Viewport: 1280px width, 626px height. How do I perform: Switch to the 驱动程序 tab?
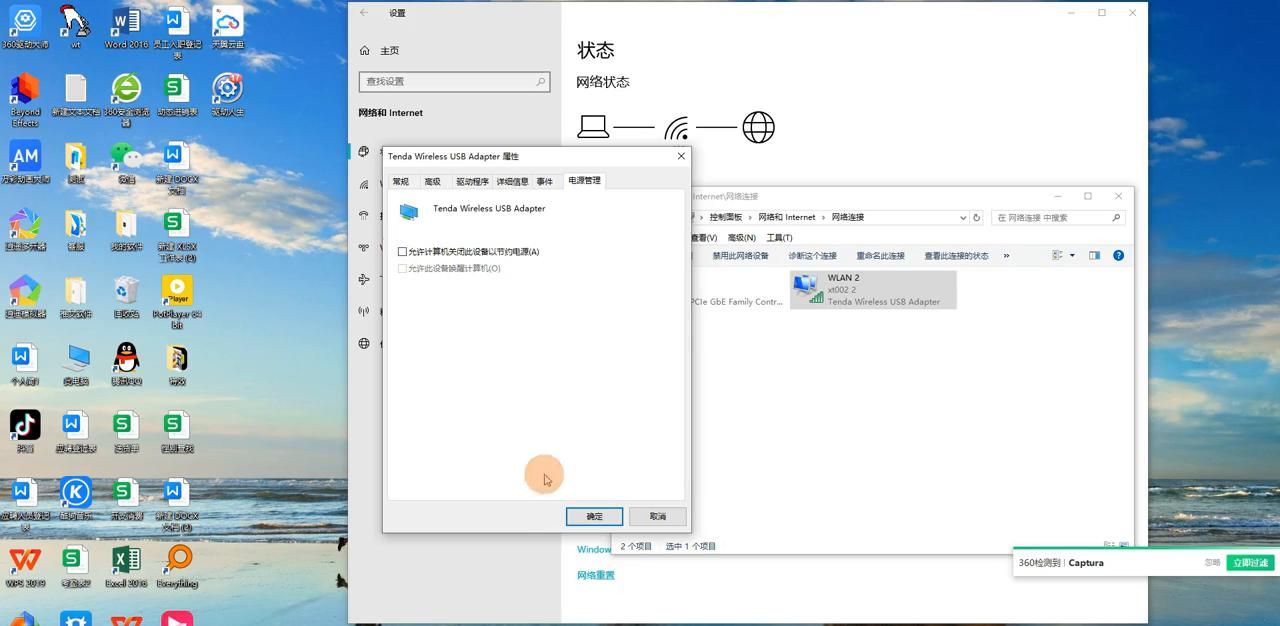click(x=471, y=181)
